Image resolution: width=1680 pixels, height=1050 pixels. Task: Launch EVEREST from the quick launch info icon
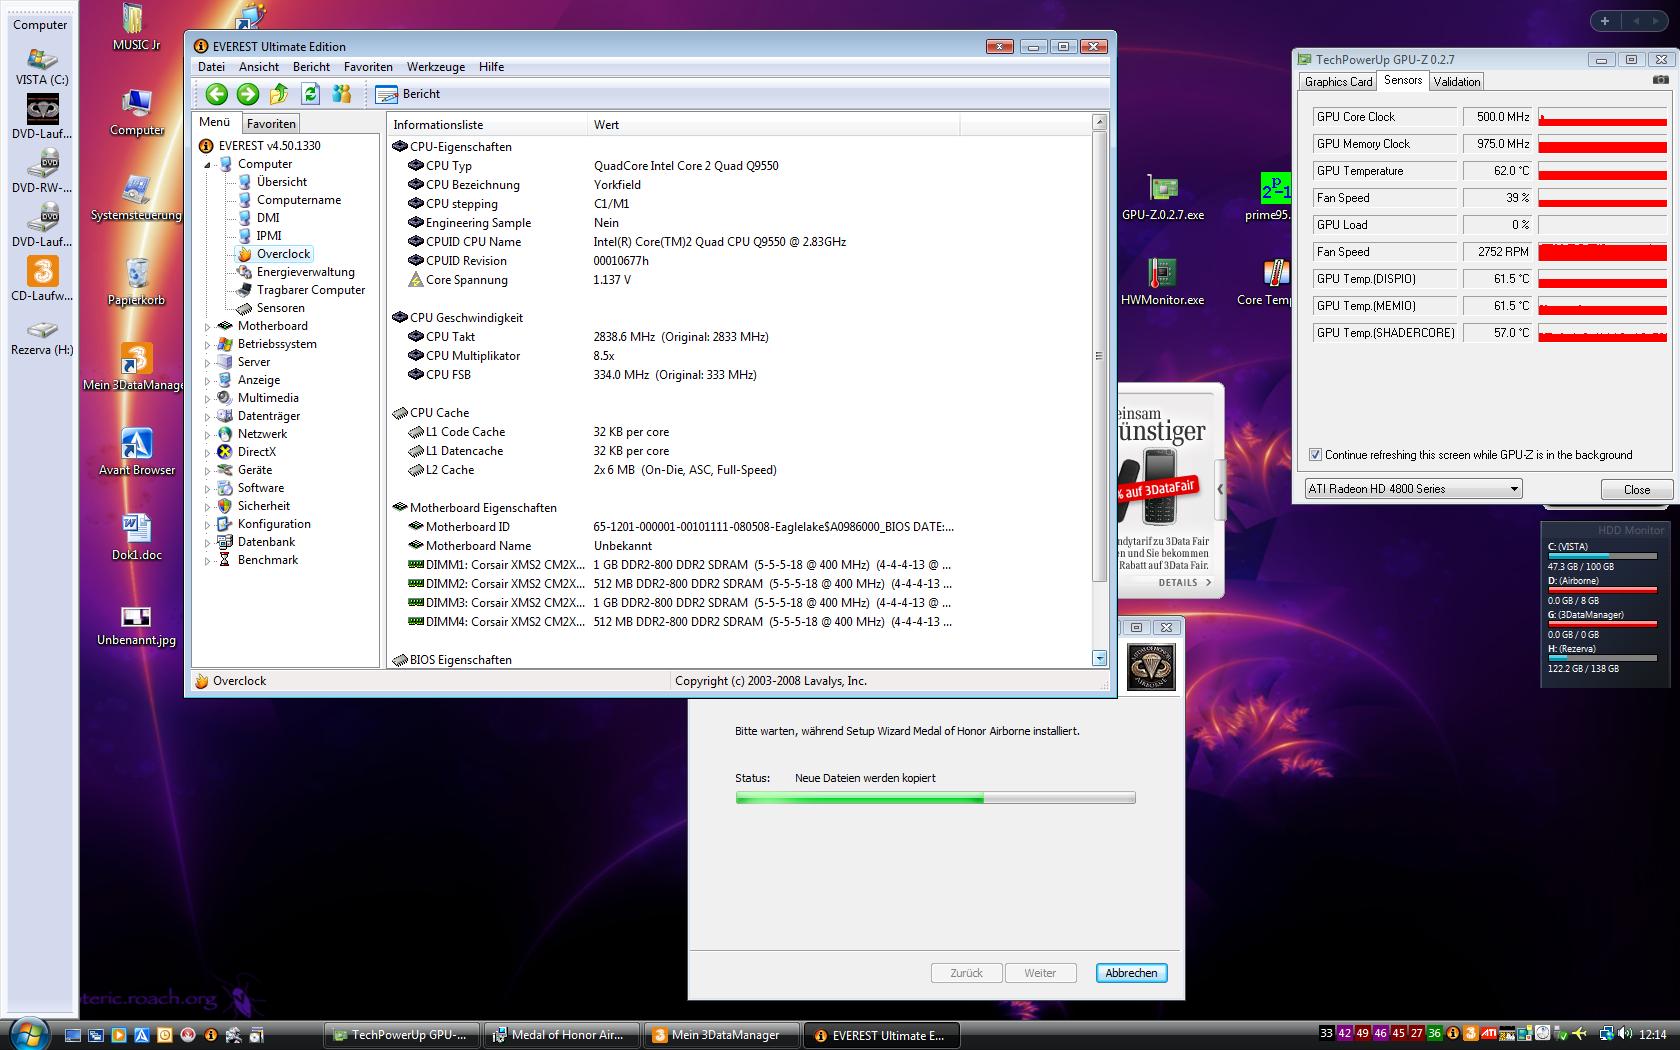[x=210, y=1035]
